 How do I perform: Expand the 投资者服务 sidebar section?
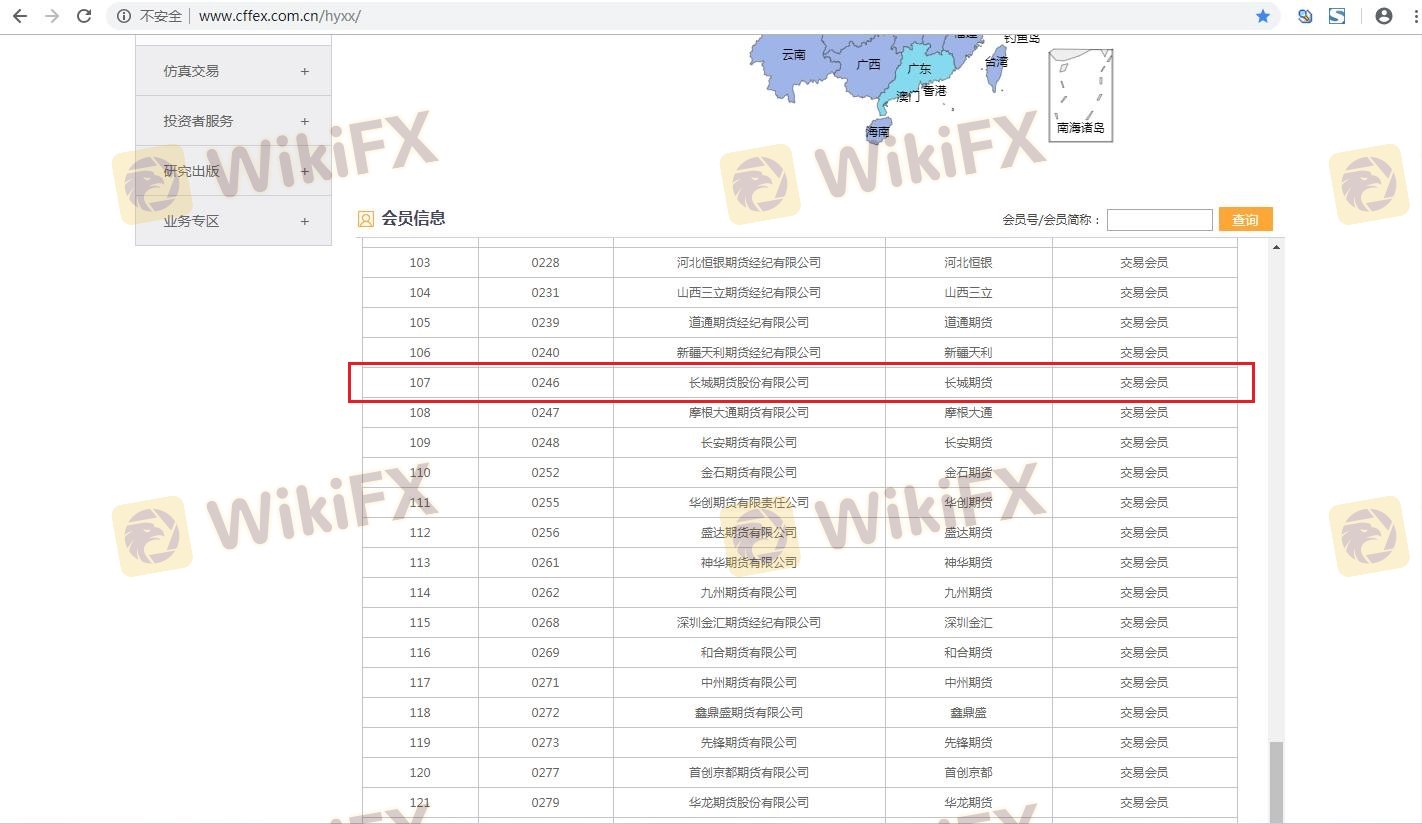pos(304,121)
